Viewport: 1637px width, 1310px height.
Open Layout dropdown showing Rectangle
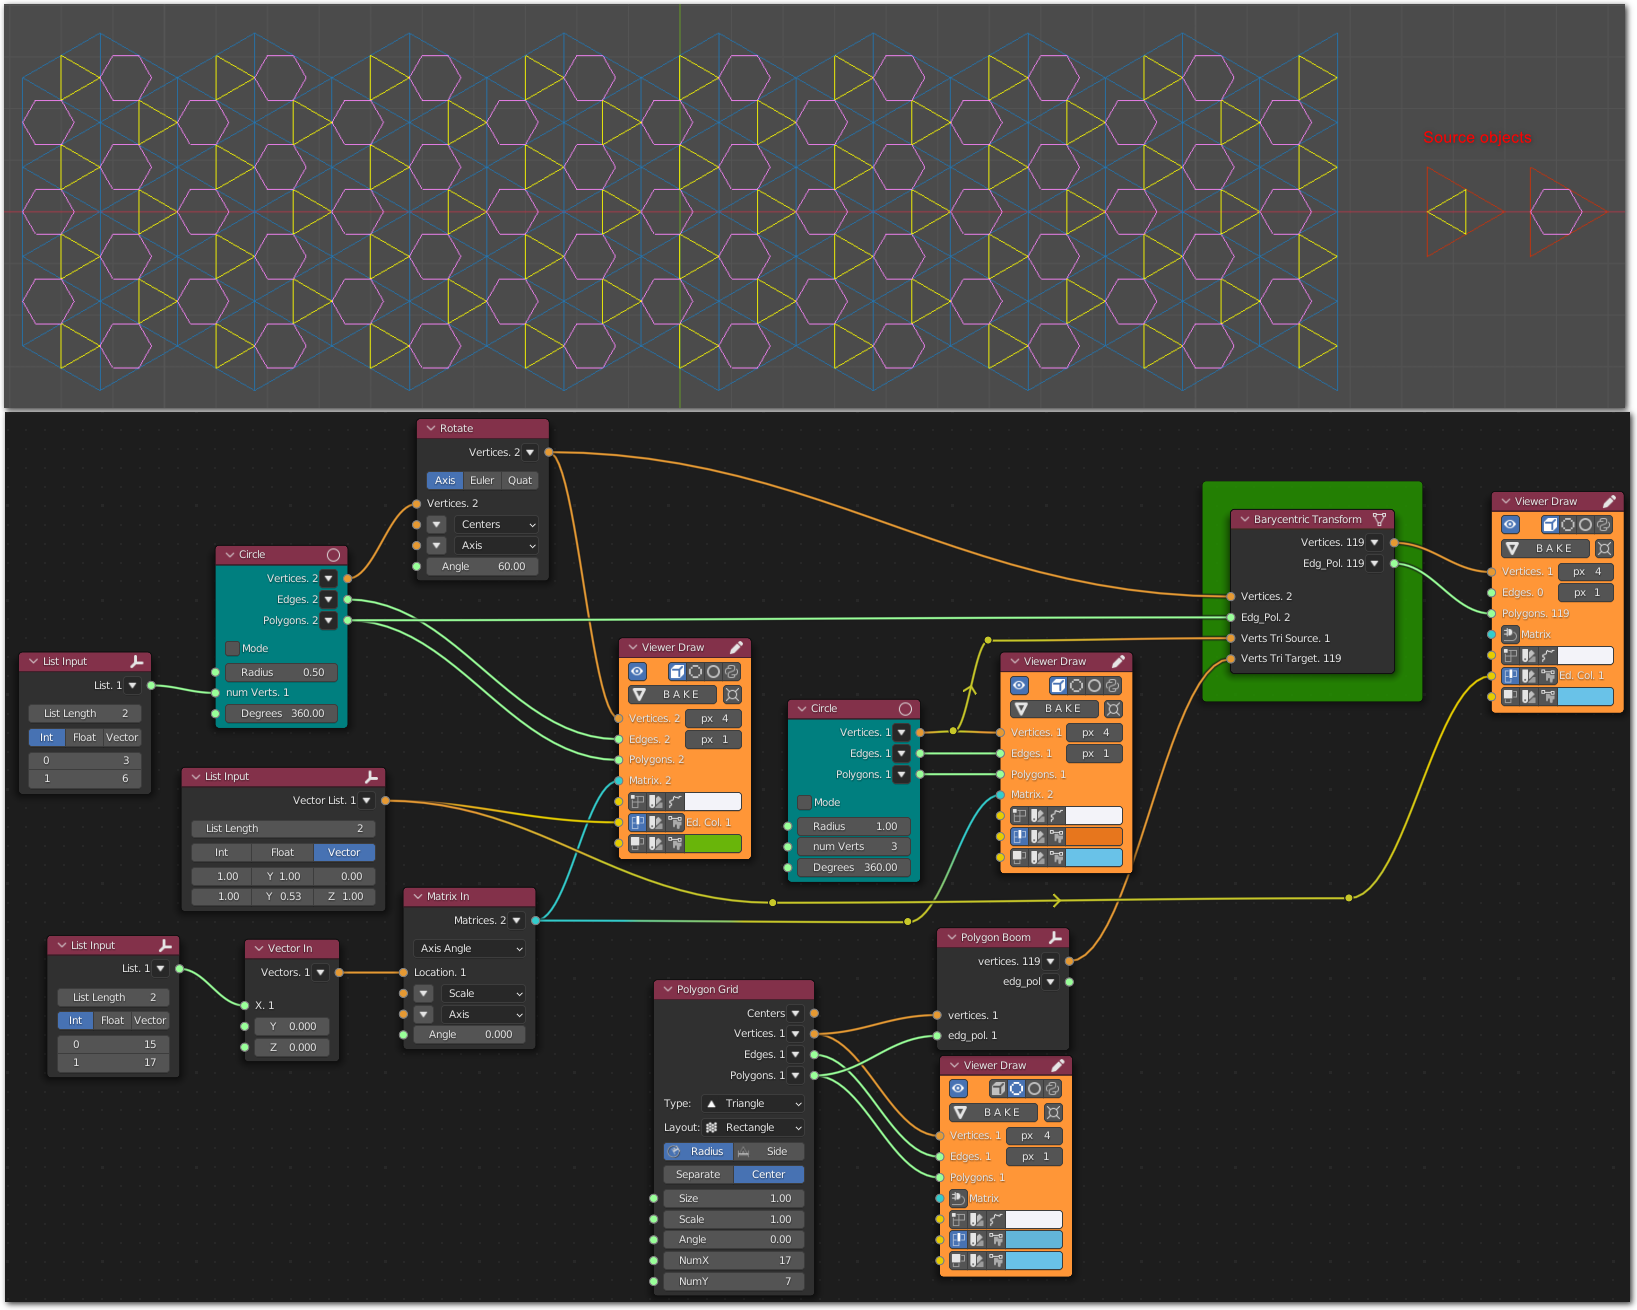(753, 1127)
